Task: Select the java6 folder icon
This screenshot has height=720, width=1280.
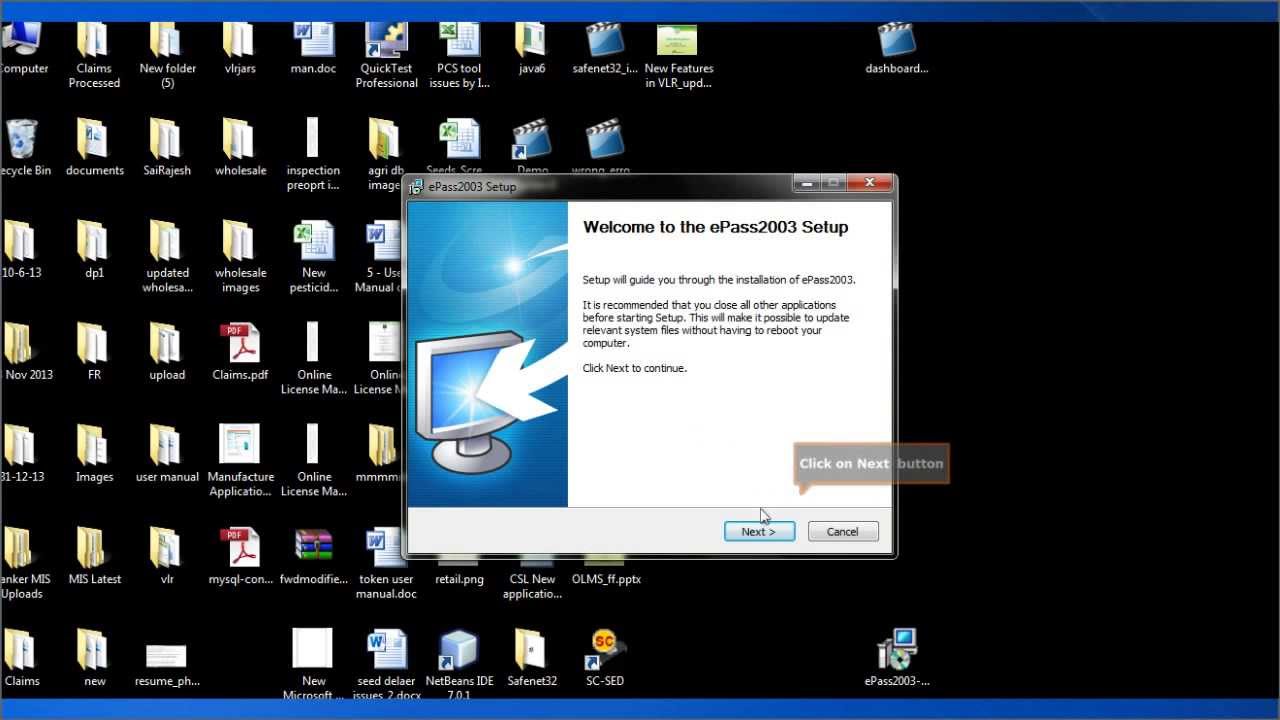Action: (x=532, y=41)
